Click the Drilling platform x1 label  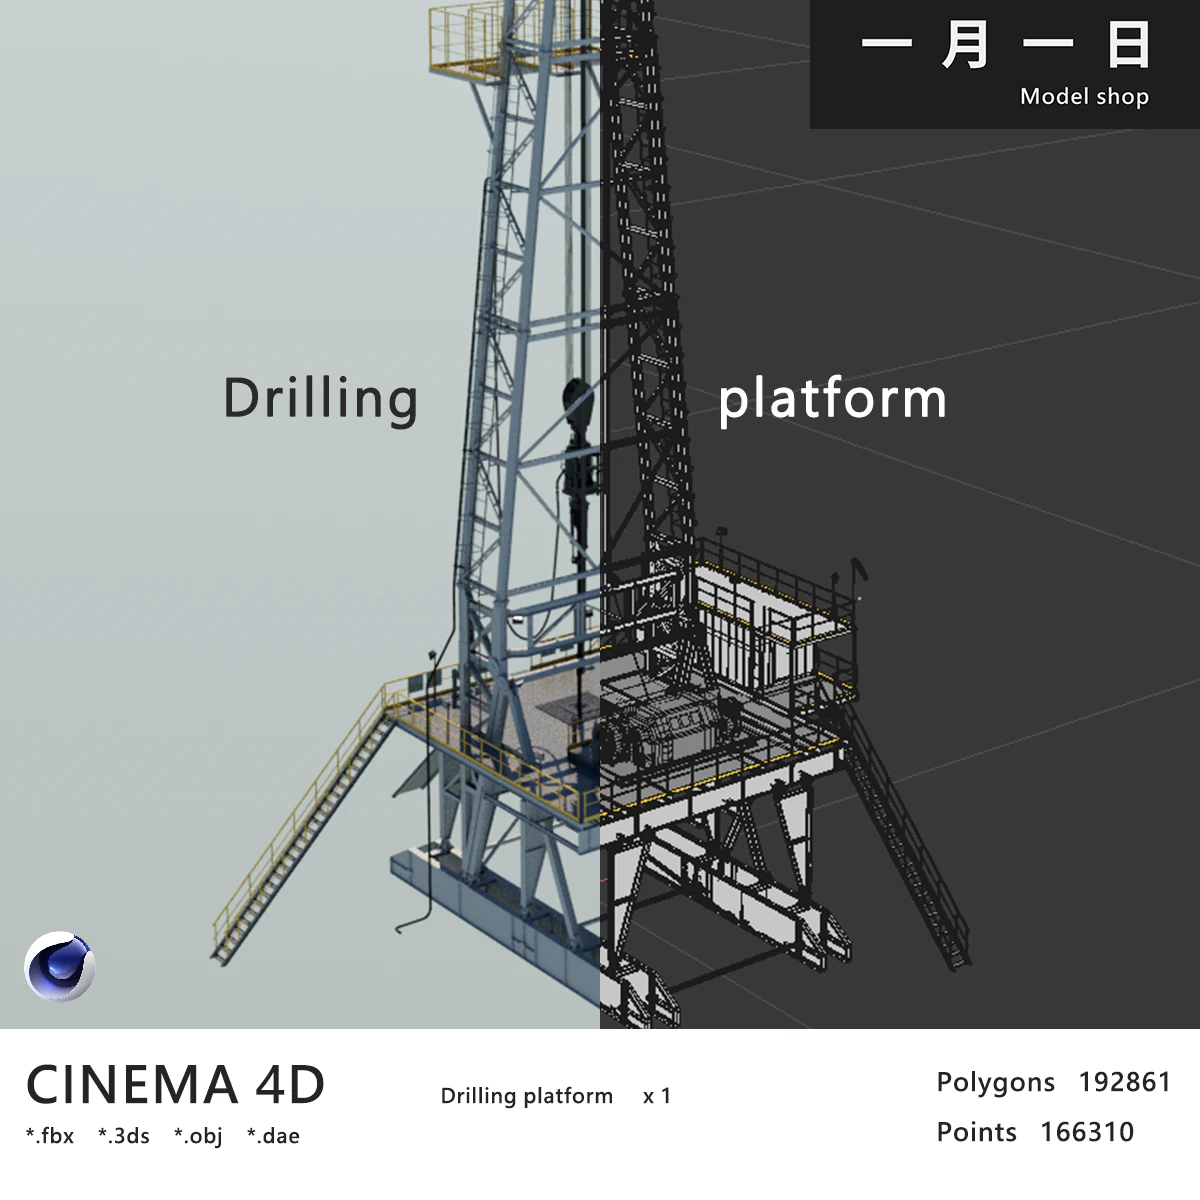pos(558,1096)
